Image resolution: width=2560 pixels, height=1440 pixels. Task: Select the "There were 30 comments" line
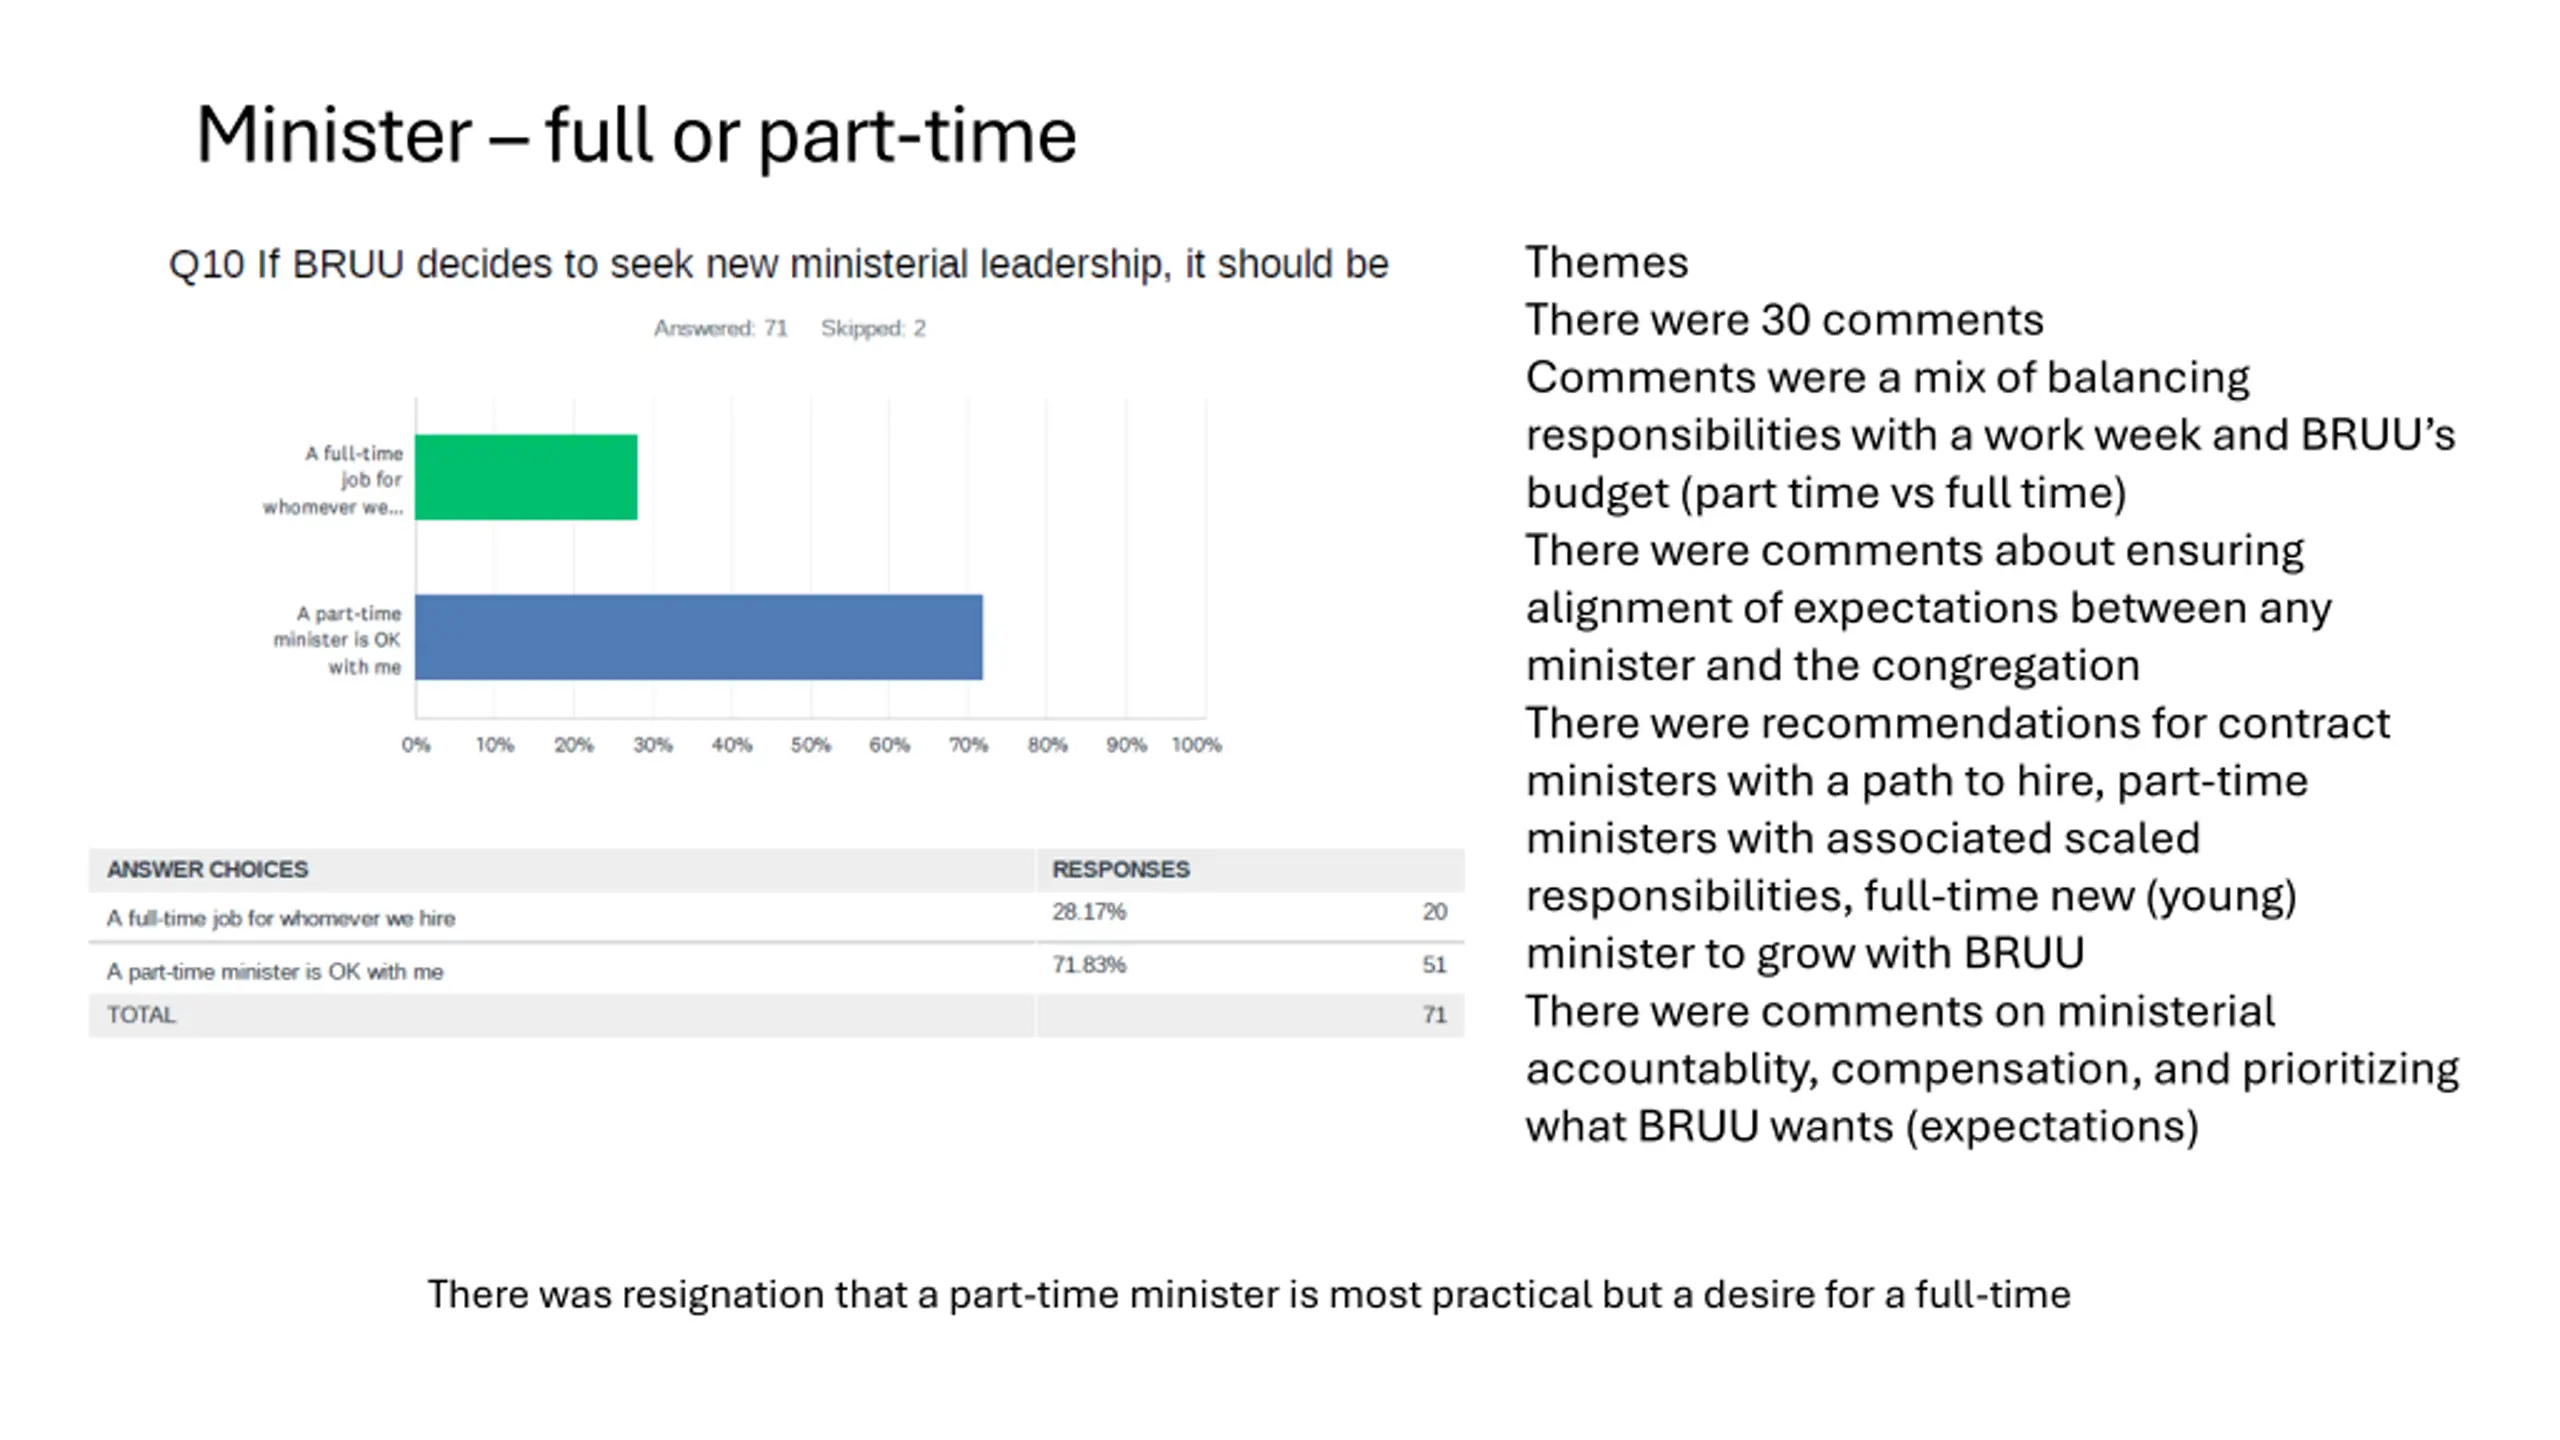tap(1784, 321)
